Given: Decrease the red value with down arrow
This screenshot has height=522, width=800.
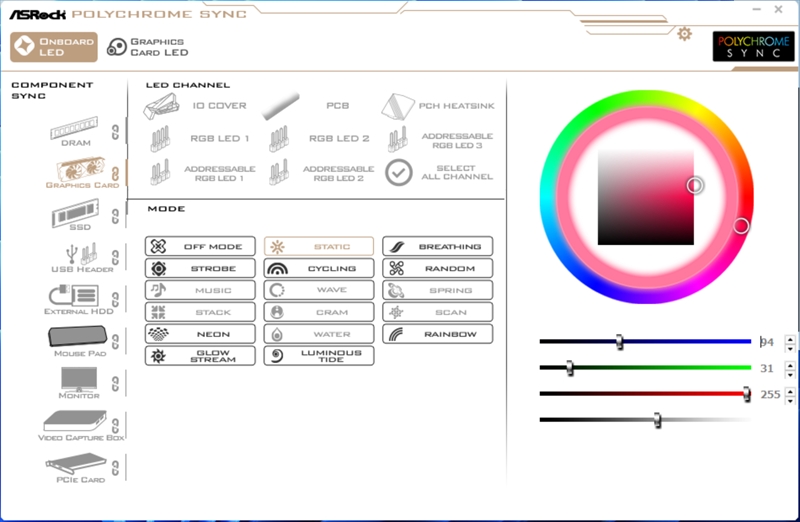Looking at the screenshot, I should (x=790, y=401).
